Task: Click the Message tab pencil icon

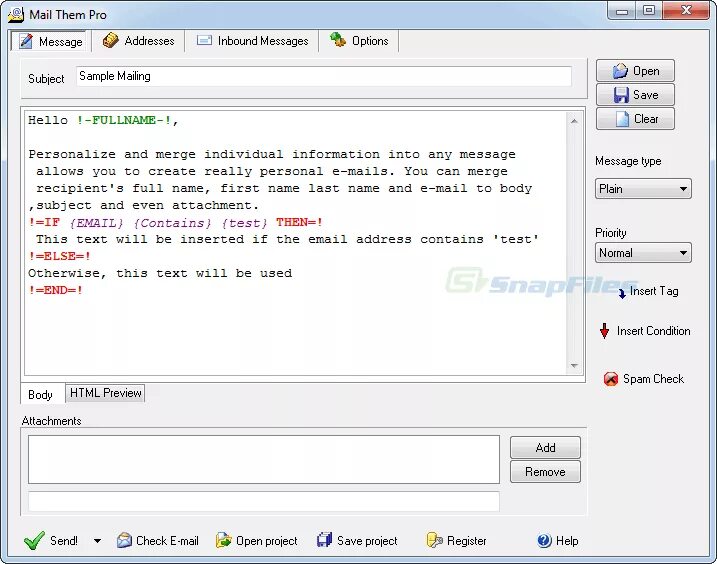Action: pyautogui.click(x=26, y=41)
